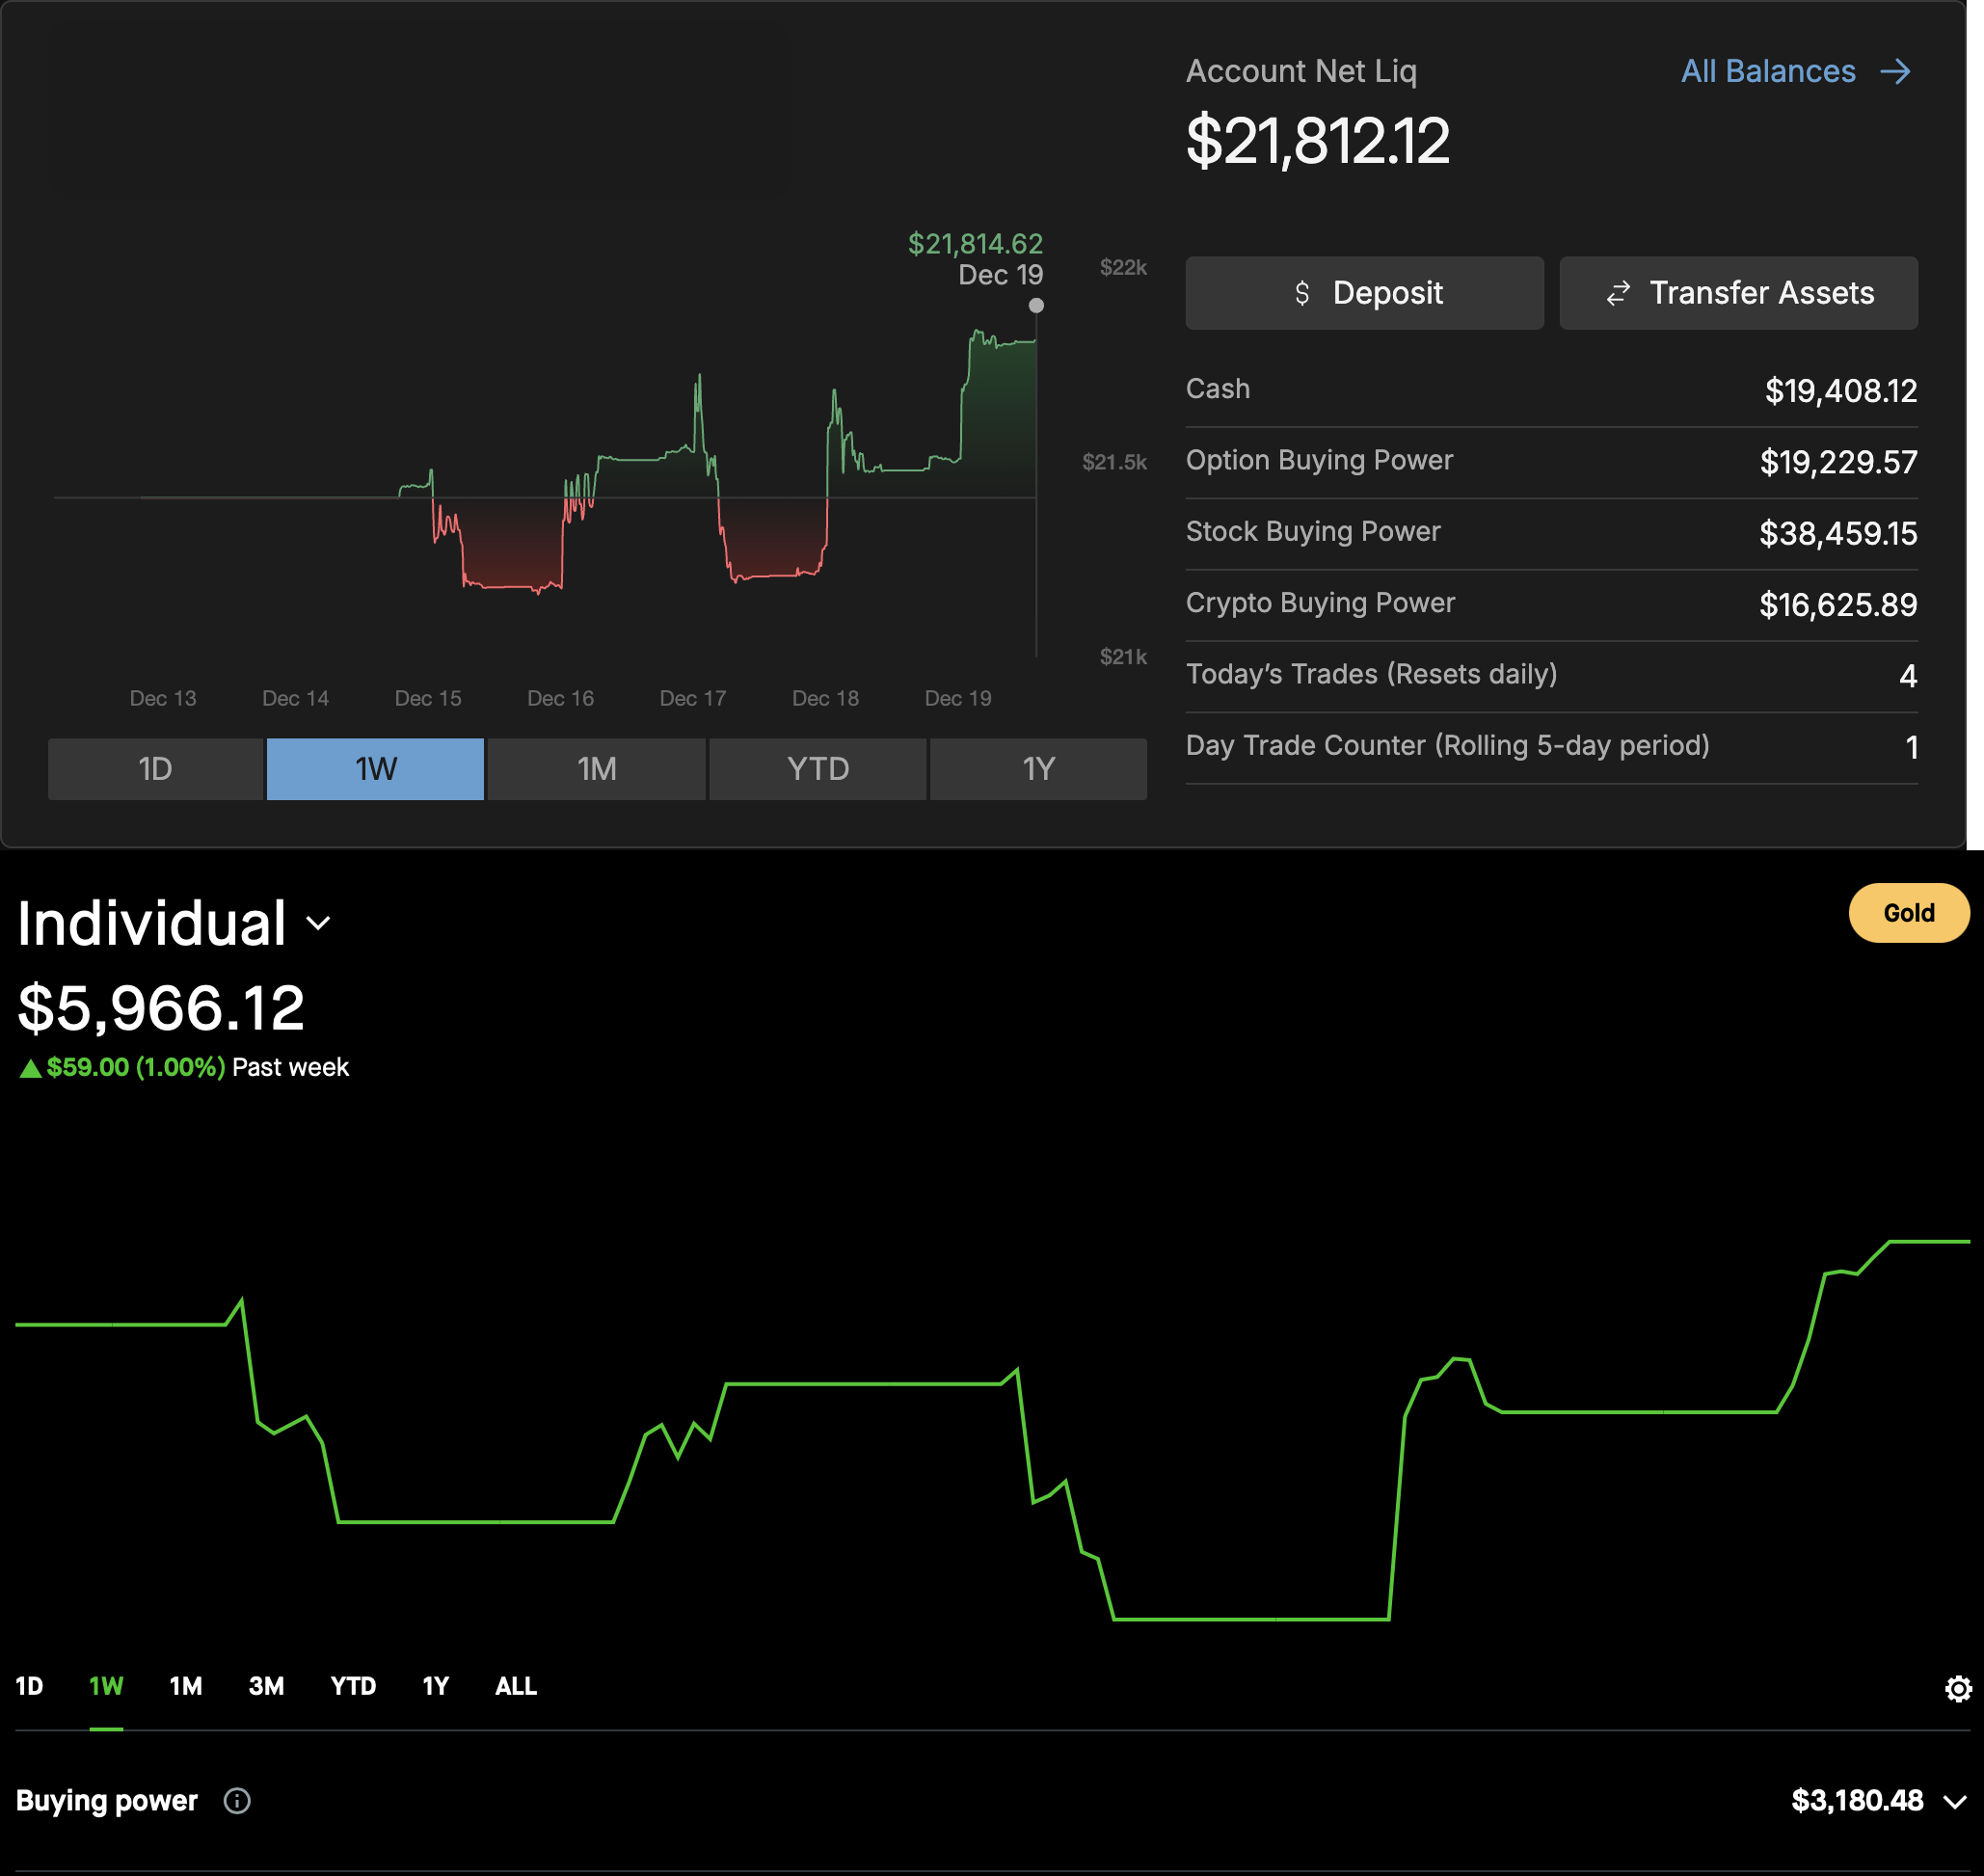This screenshot has height=1876, width=1984.
Task: Click the Gold membership badge
Action: point(1908,913)
